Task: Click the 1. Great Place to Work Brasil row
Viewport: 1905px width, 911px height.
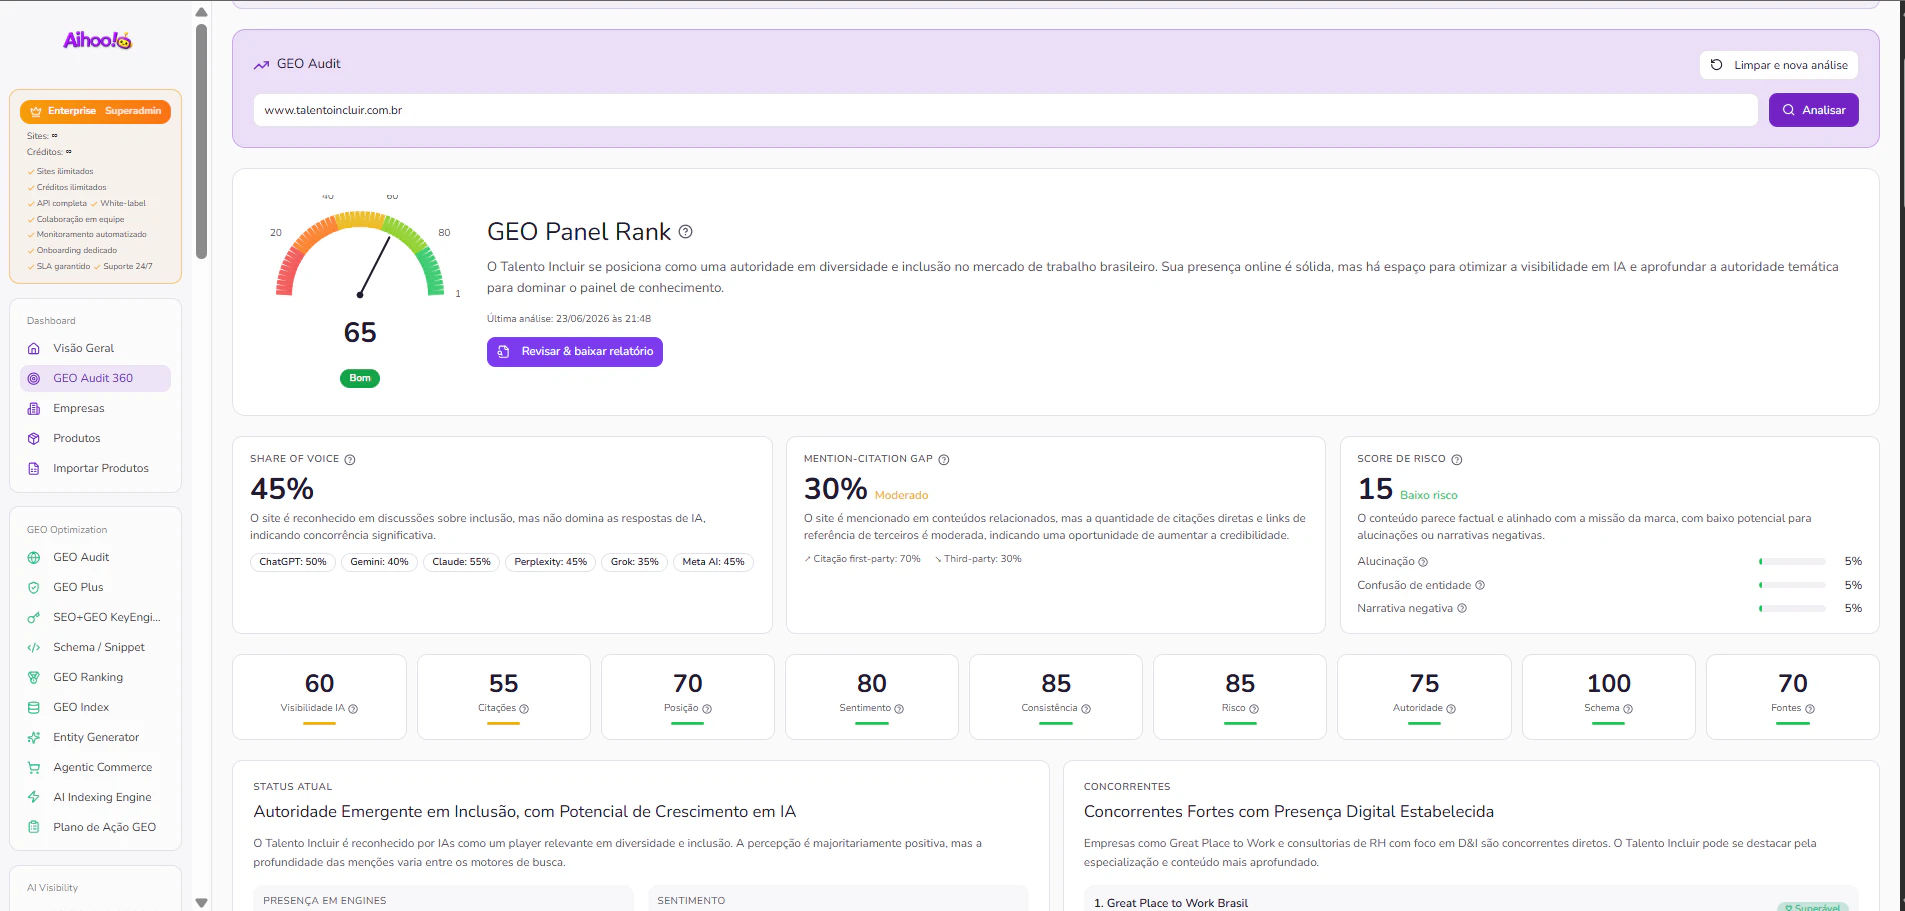Action: (x=1471, y=901)
